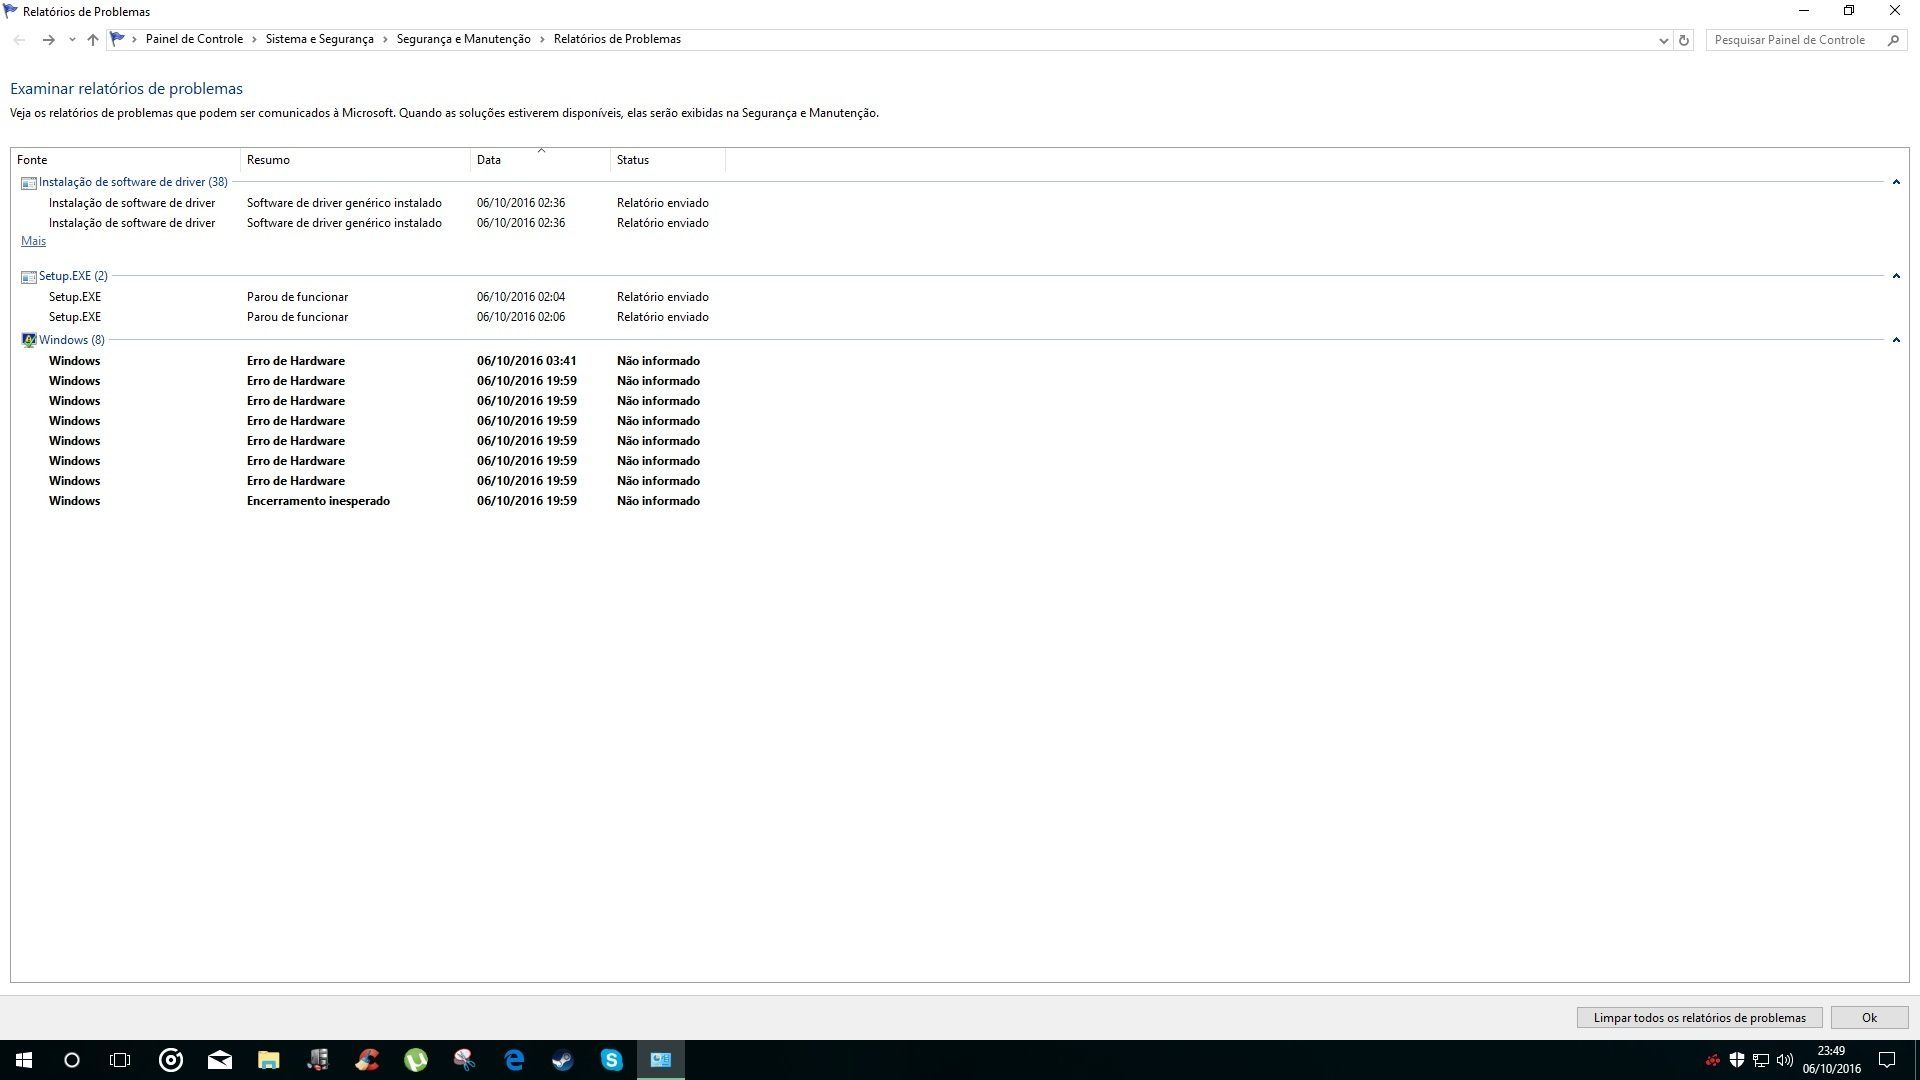
Task: Open the Action Center notification icon
Action: (x=1887, y=1060)
